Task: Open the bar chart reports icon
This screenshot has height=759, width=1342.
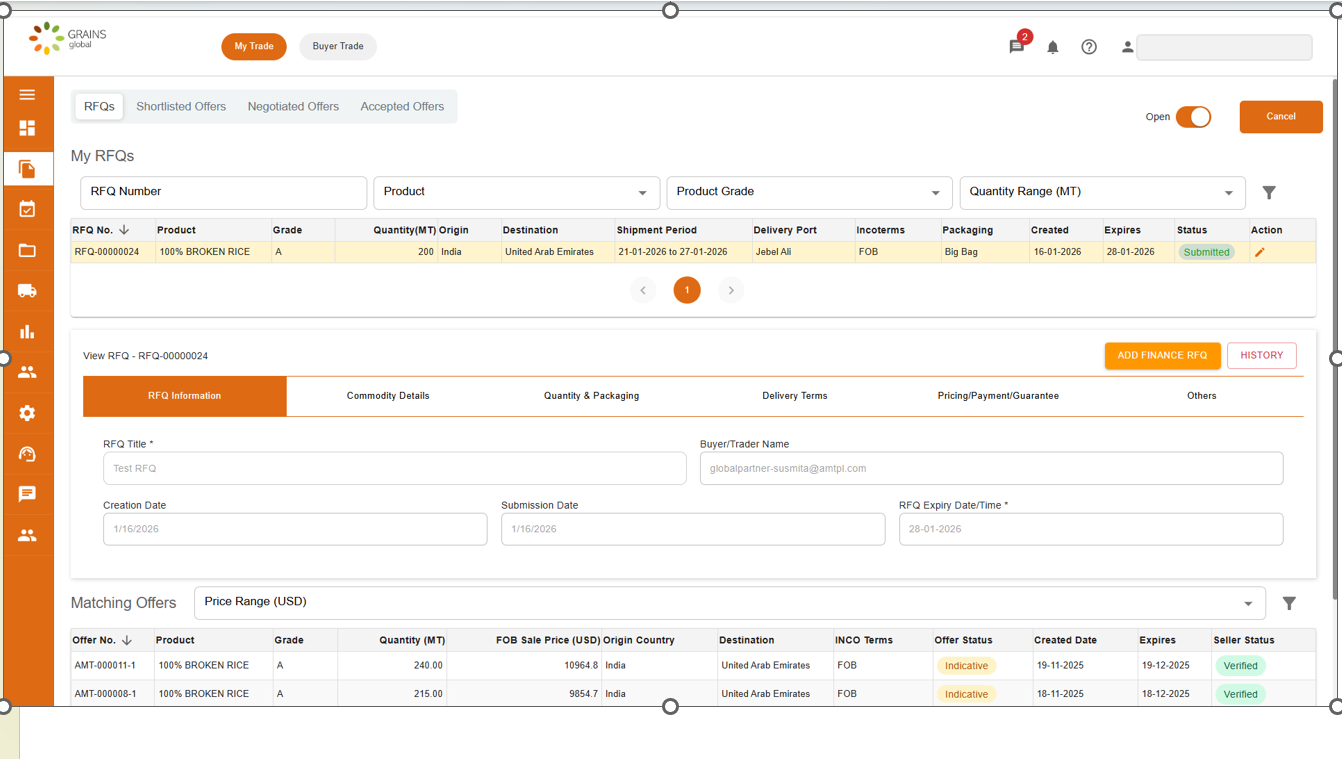Action: click(x=27, y=332)
